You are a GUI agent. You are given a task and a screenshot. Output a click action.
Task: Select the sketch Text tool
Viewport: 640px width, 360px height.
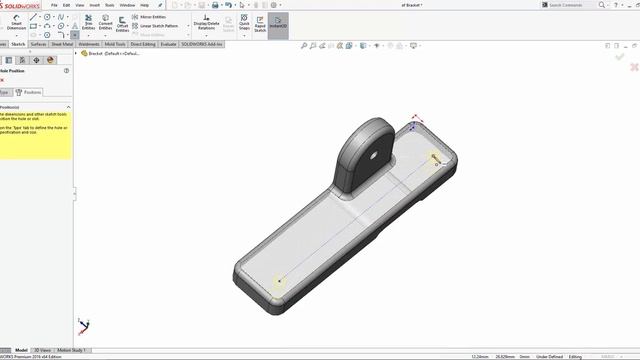coord(75,26)
